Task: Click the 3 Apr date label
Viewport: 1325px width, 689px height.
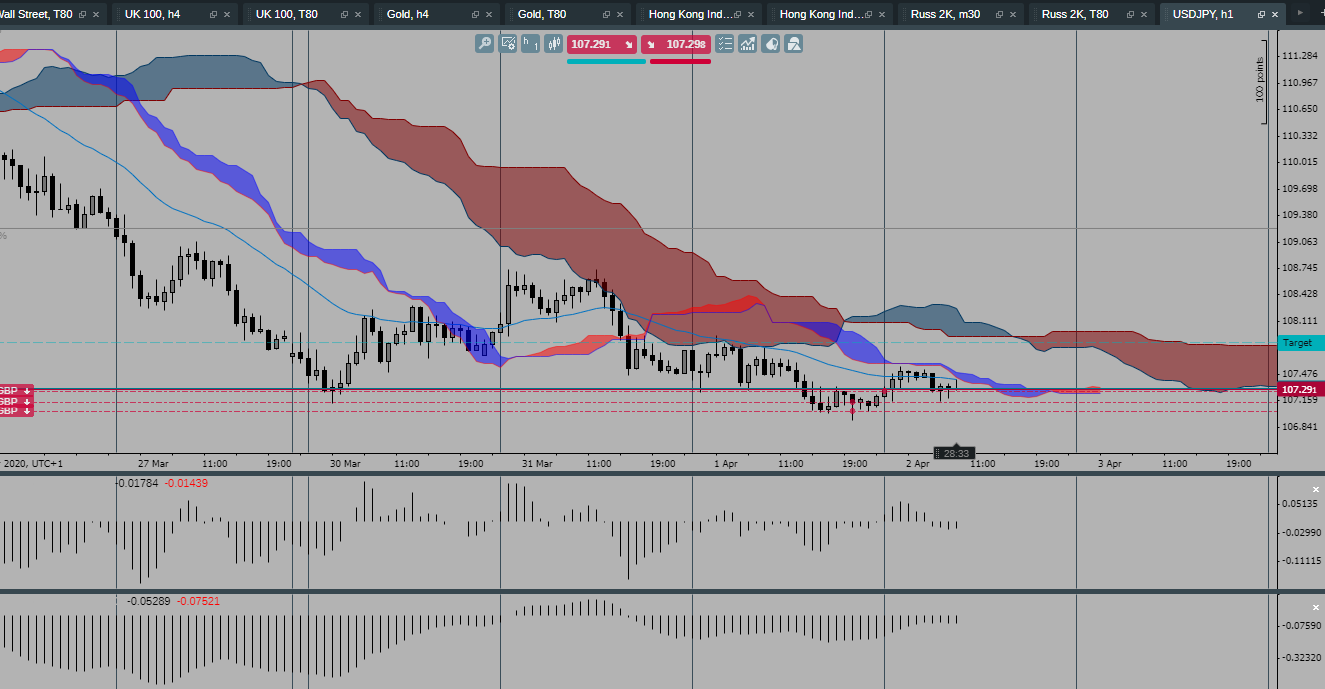Action: click(1110, 464)
